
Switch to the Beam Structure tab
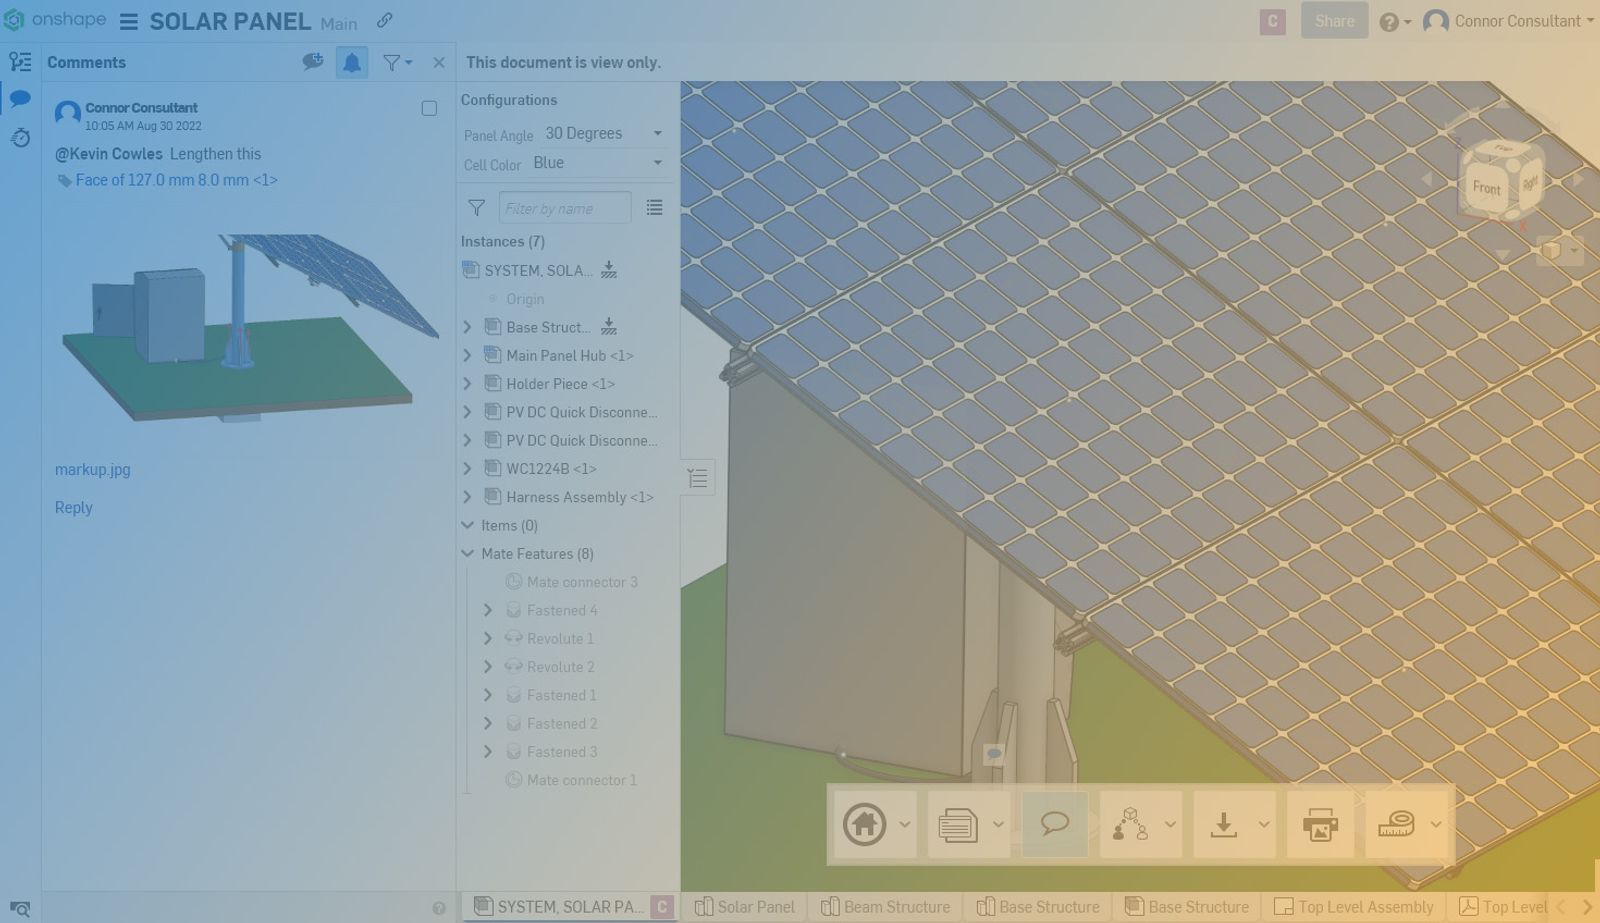coord(886,907)
